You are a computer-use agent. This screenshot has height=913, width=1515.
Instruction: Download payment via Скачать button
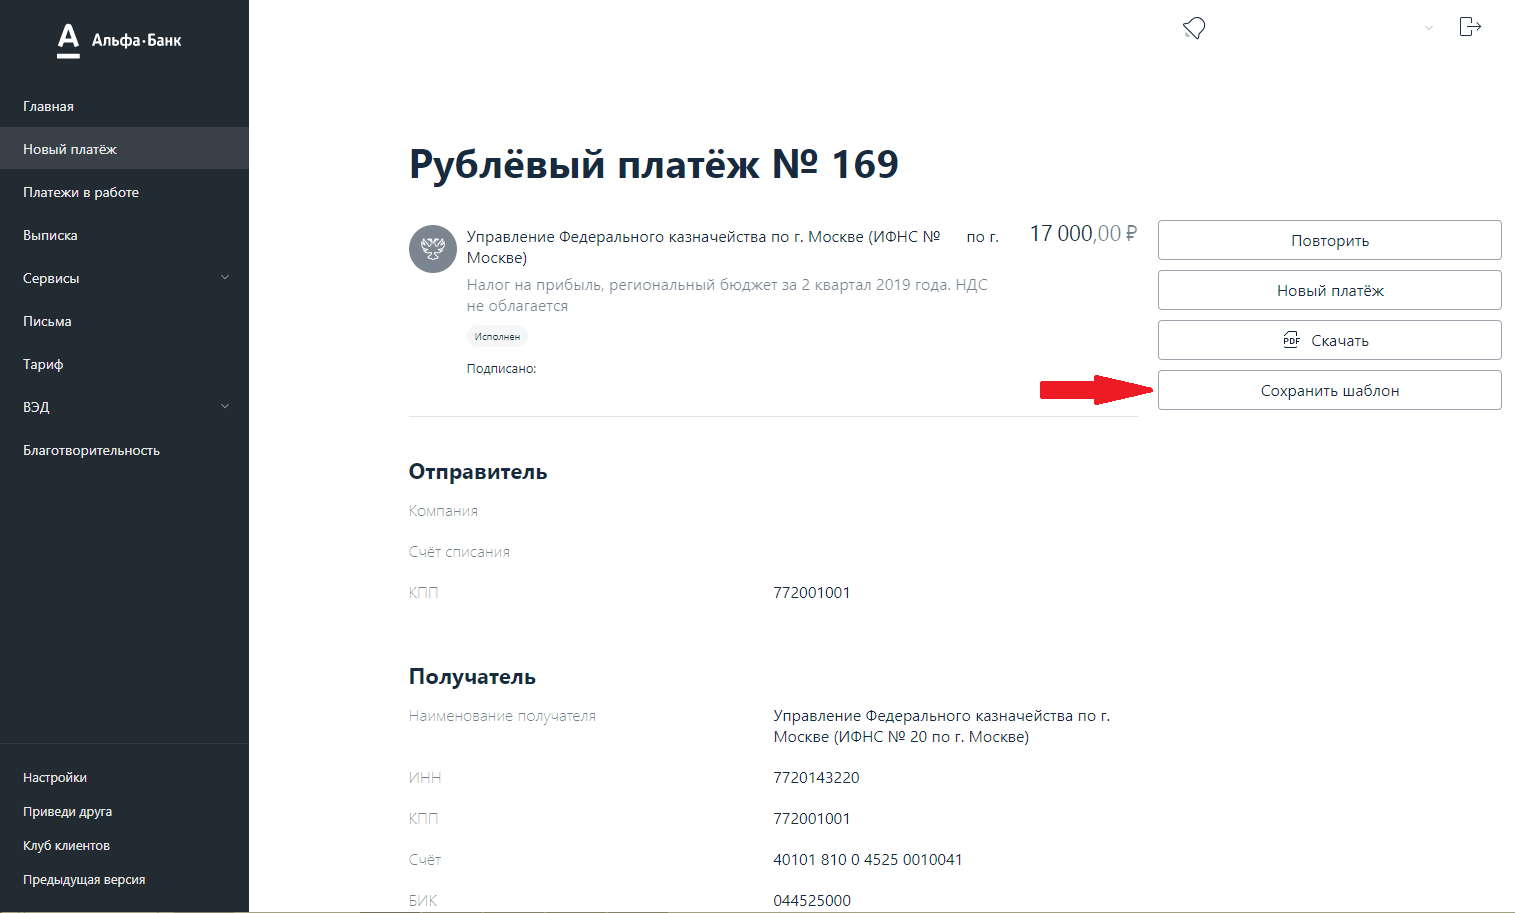click(x=1329, y=340)
